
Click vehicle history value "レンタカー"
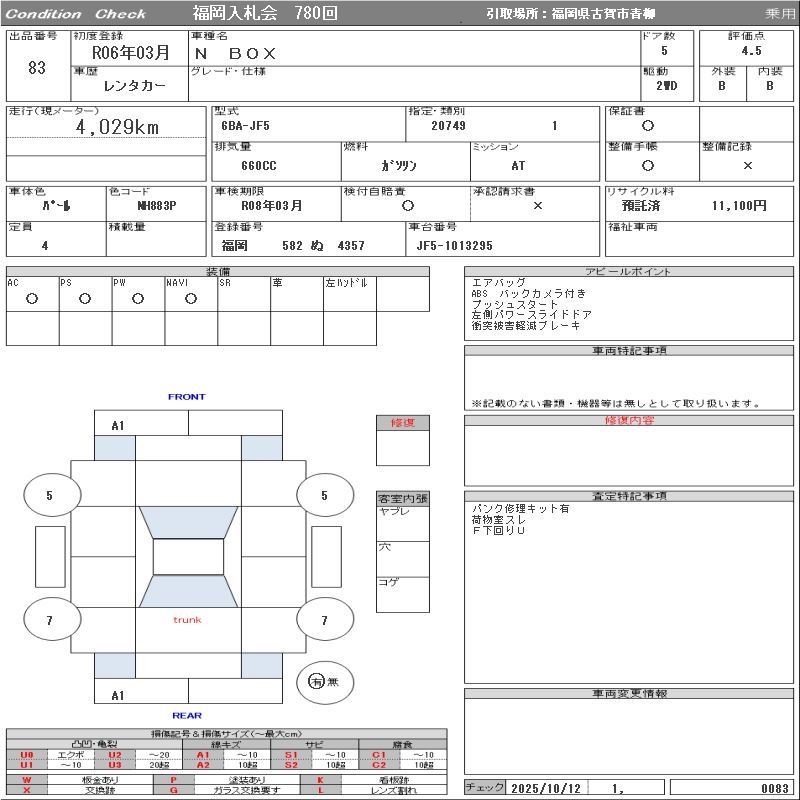click(134, 86)
